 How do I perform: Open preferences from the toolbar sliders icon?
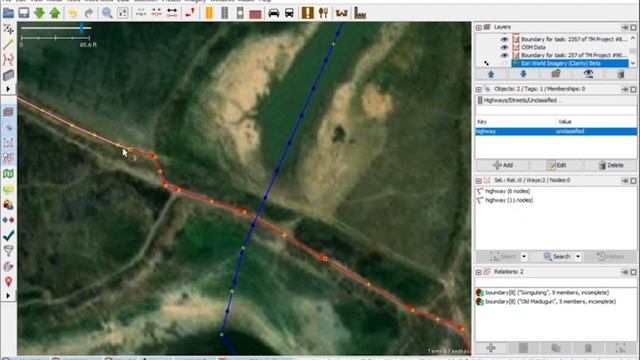(123, 13)
